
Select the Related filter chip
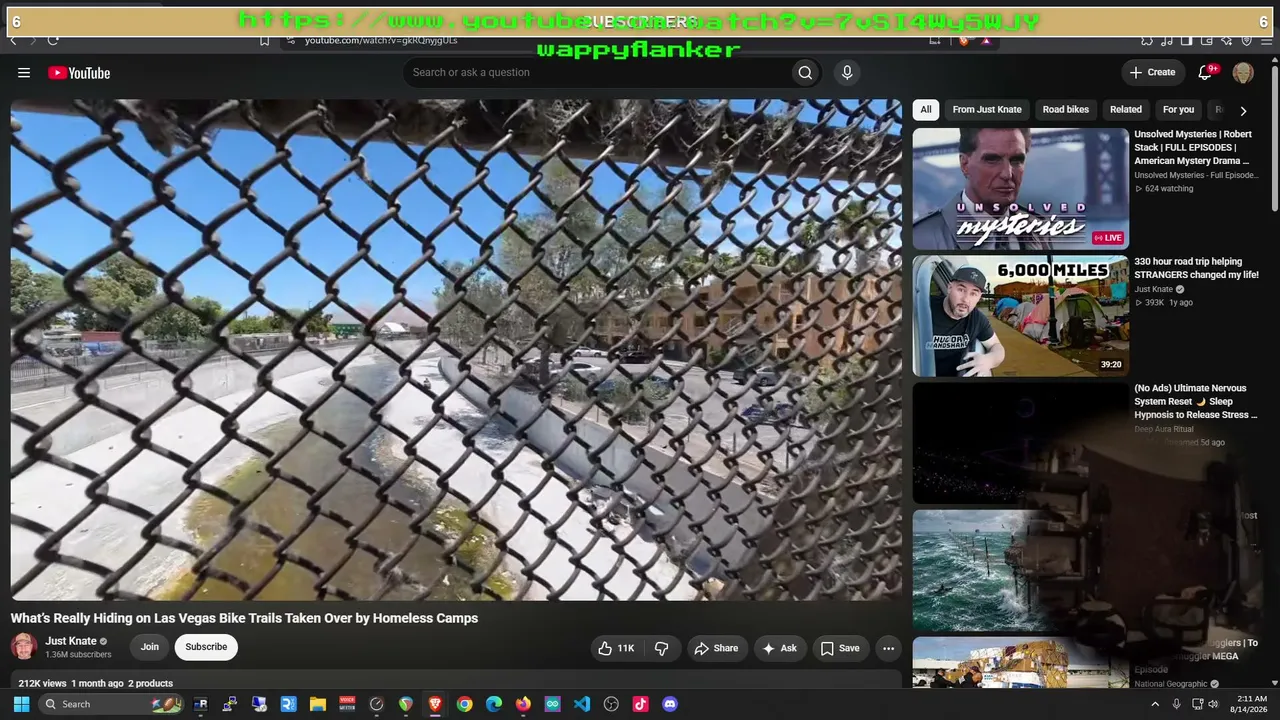tap(1125, 110)
